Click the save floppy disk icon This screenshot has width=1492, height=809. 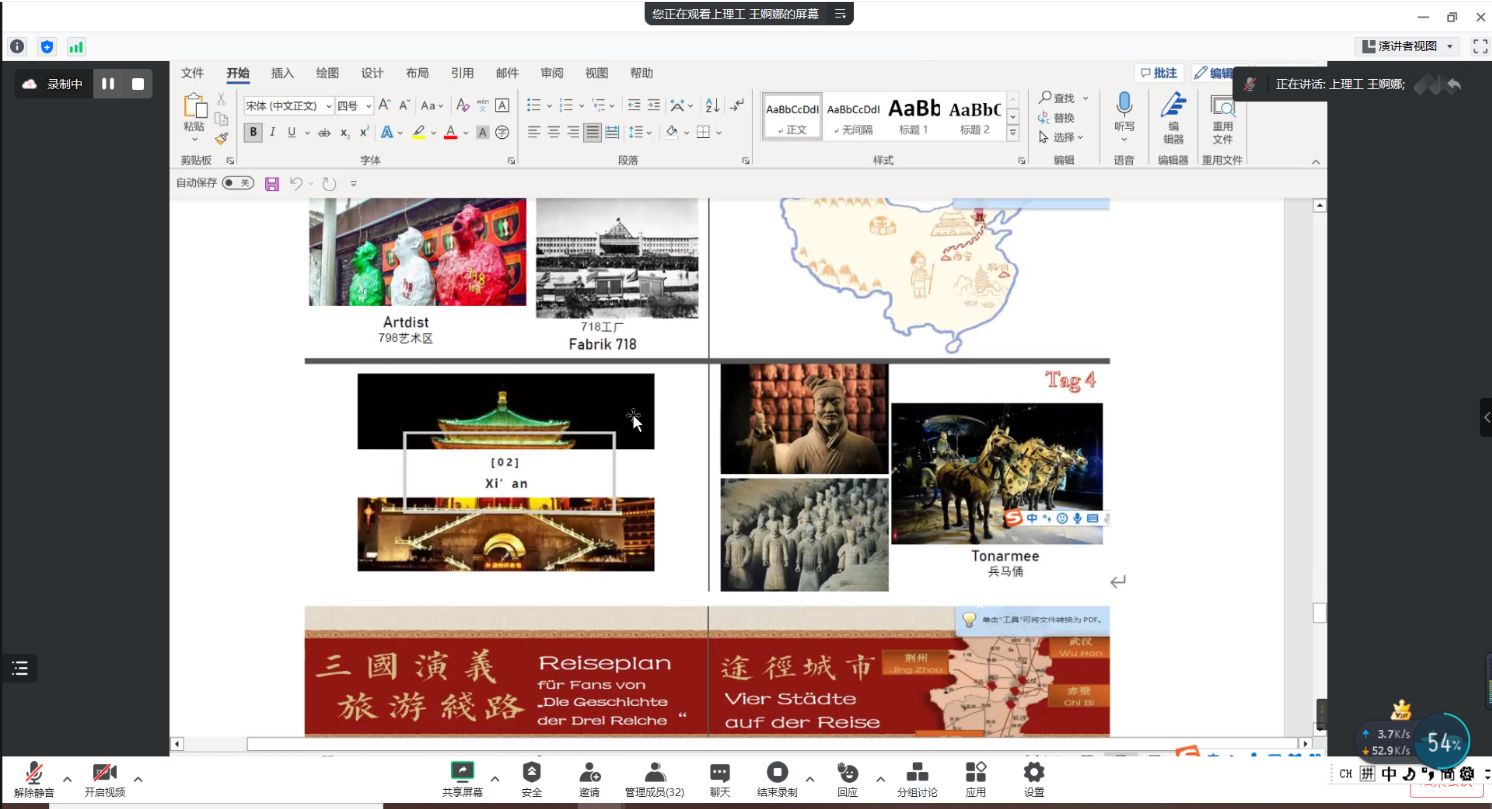click(272, 183)
